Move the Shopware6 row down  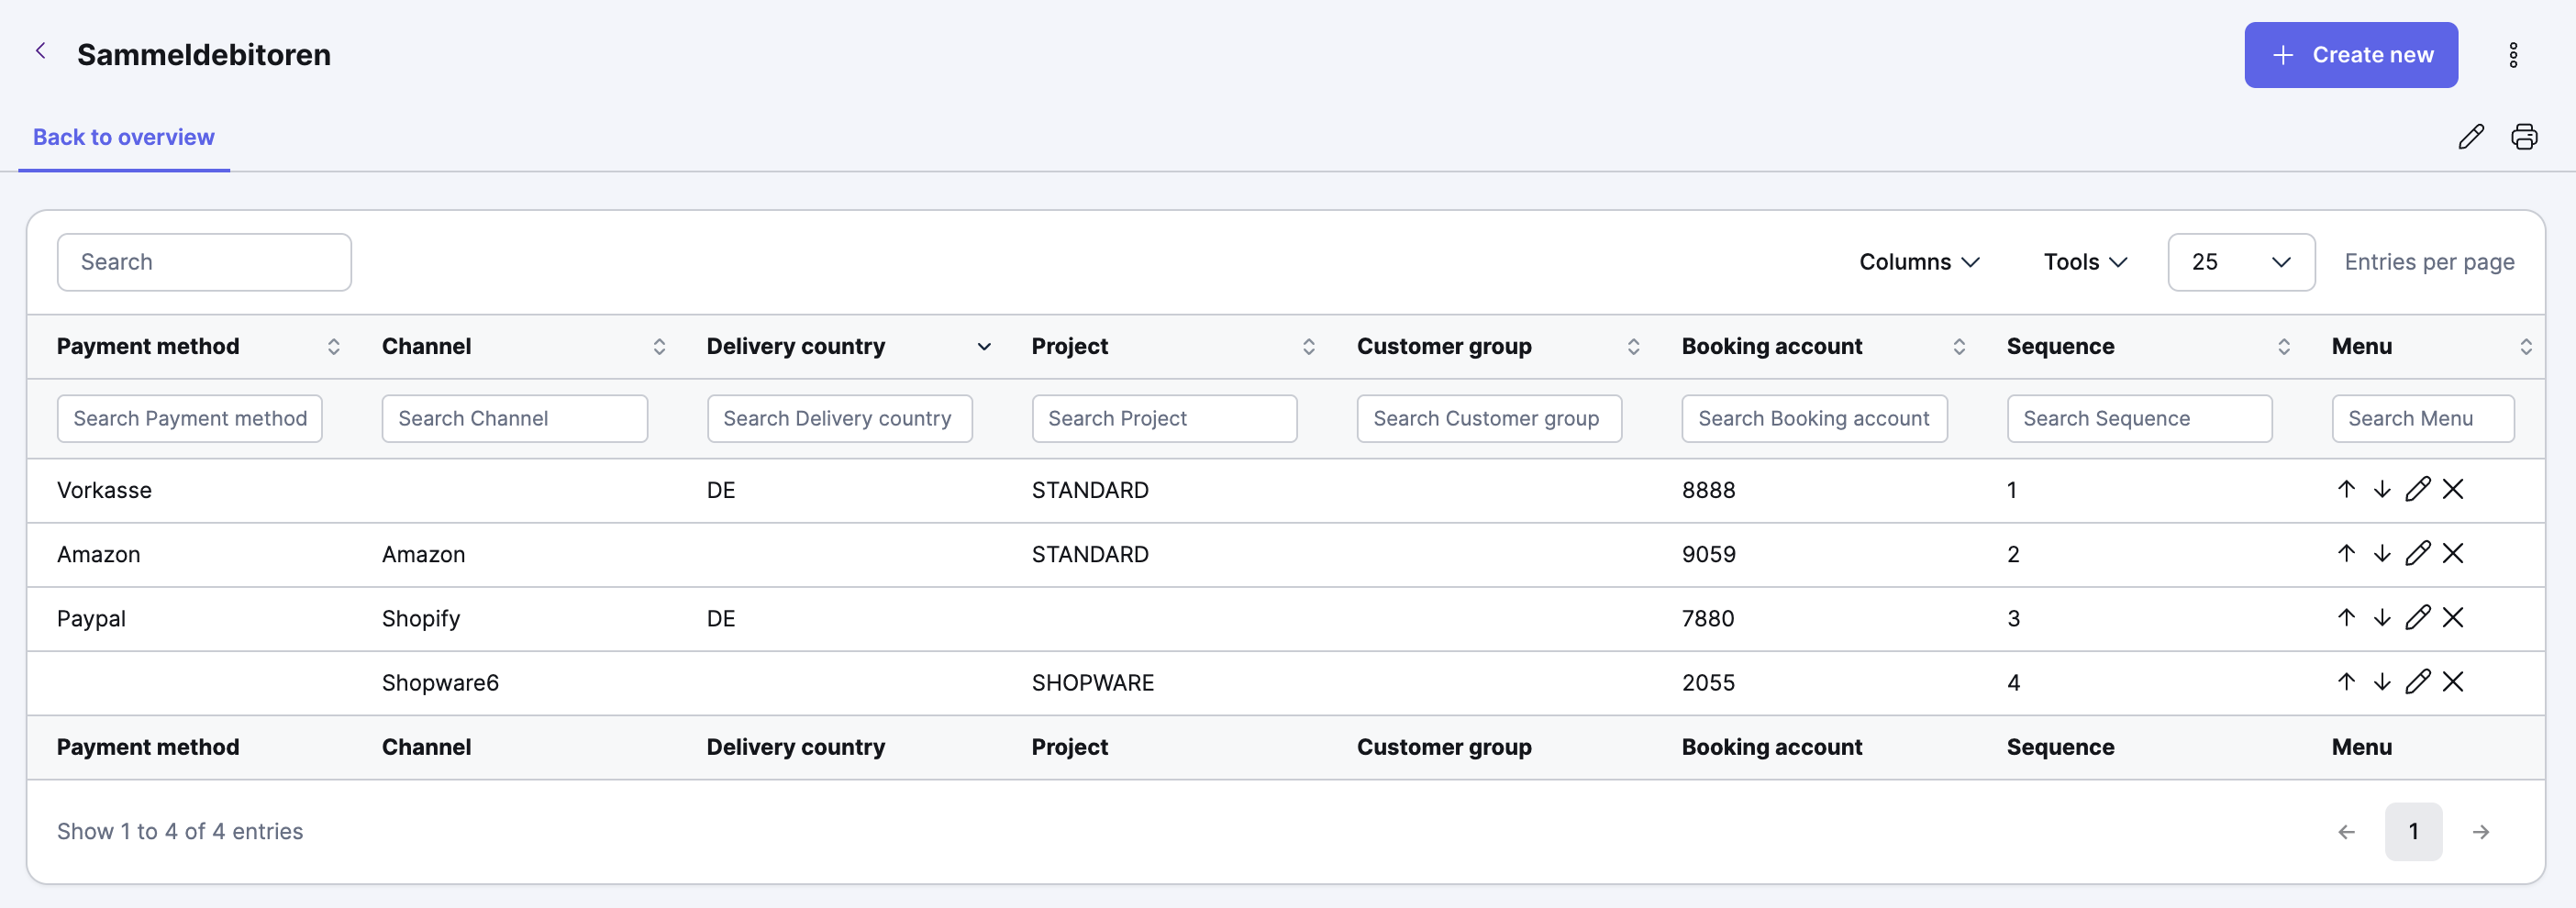click(x=2382, y=681)
